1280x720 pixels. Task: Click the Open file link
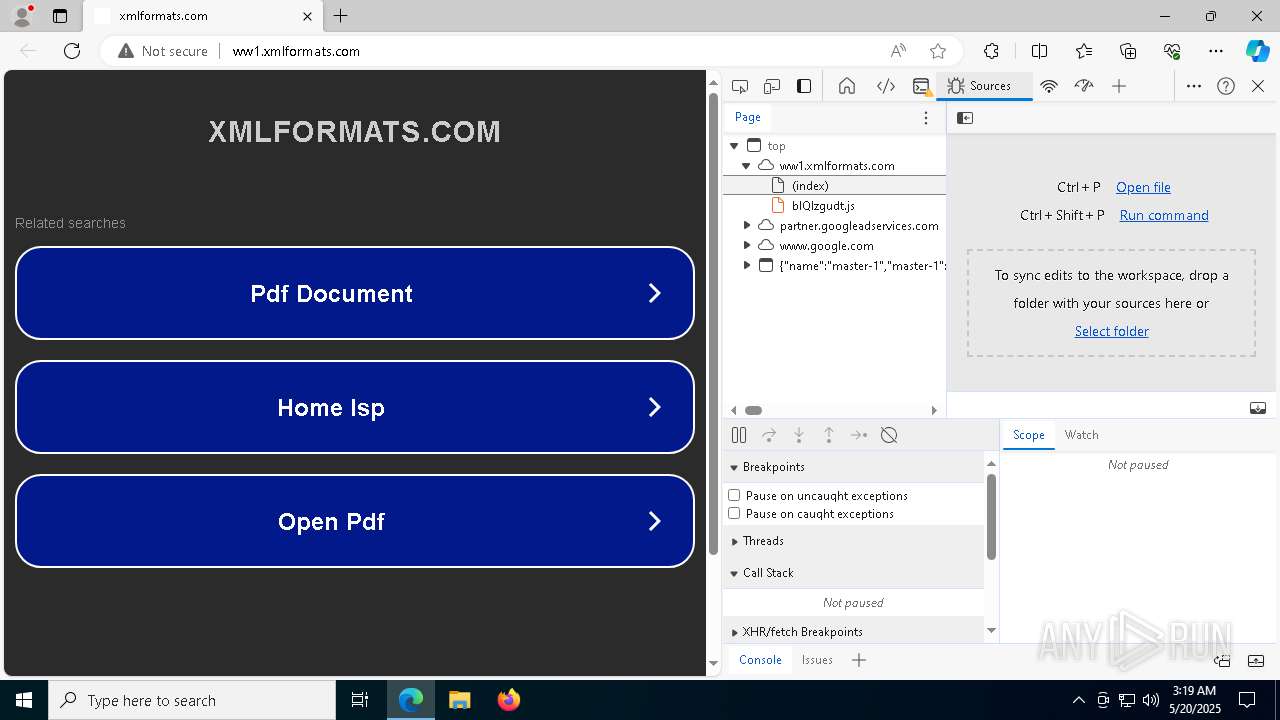click(x=1143, y=187)
